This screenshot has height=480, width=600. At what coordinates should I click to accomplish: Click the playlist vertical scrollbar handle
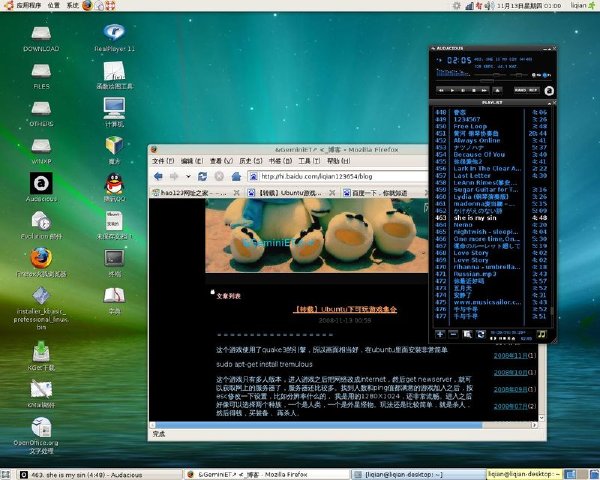pyautogui.click(x=552, y=311)
